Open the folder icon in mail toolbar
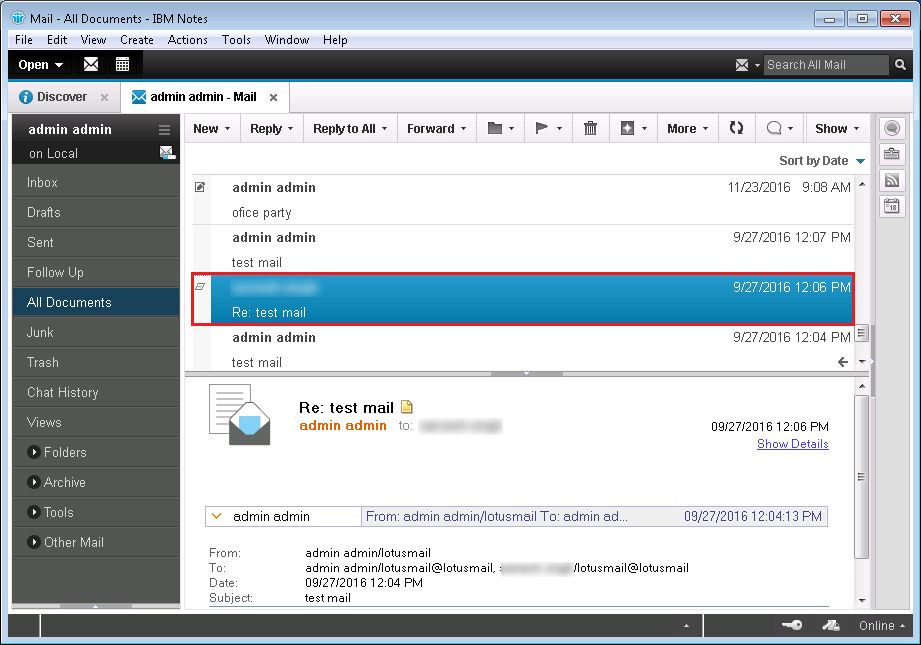921x645 pixels. coord(495,128)
